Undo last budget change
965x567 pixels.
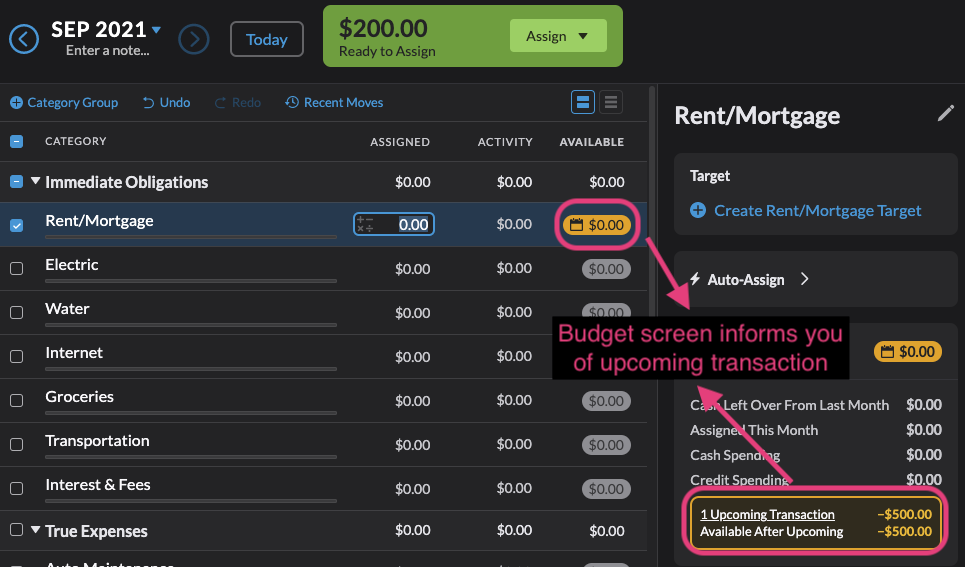tap(166, 102)
